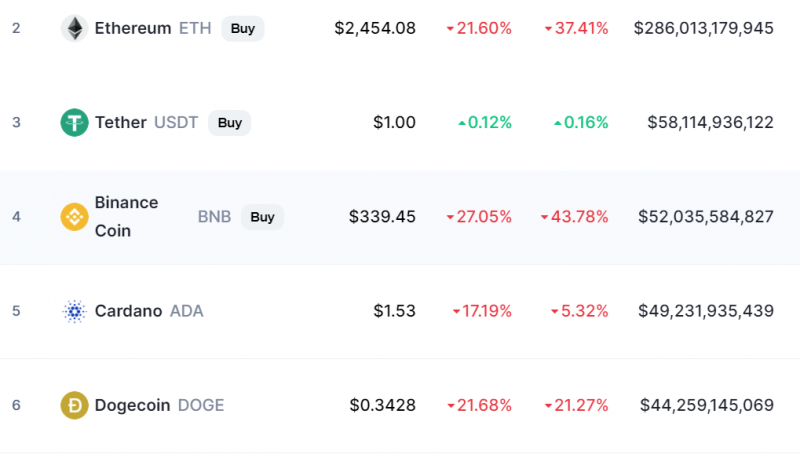This screenshot has width=800, height=458.
Task: Click the gold Dogecoin logo icon
Action: (x=74, y=405)
